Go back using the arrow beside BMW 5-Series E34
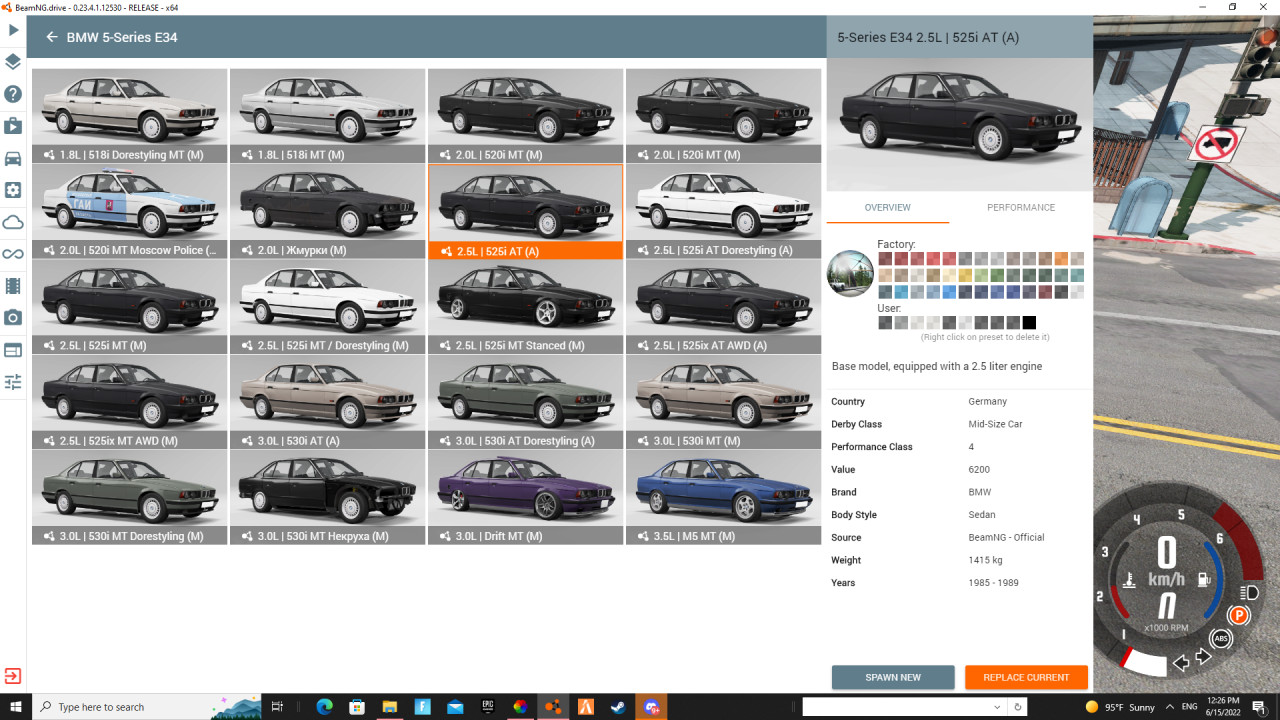 pos(52,37)
